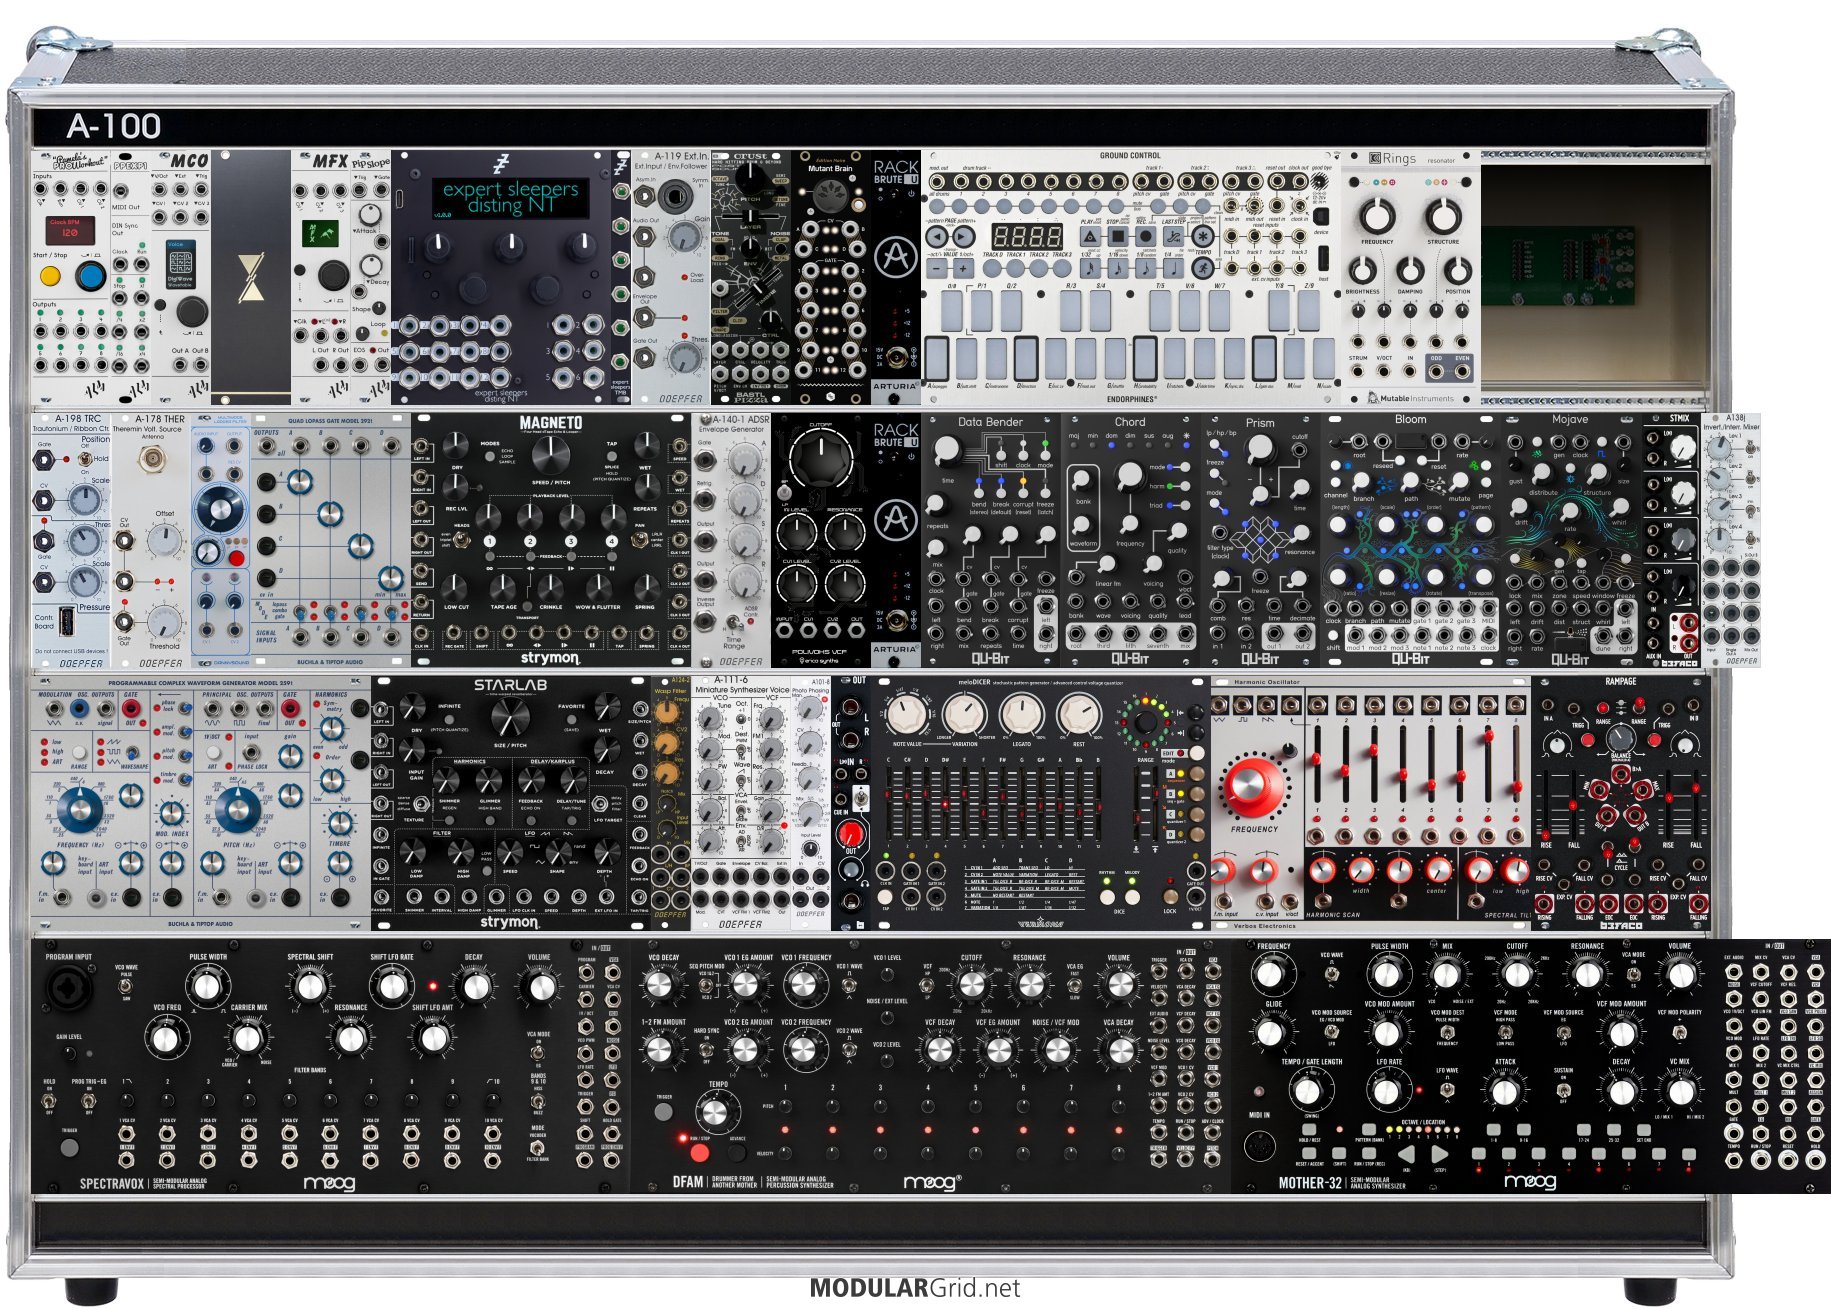Screen dimensions: 1831x1309
Task: Click the 'expert sleepers disting NT' display
Action: tap(510, 197)
